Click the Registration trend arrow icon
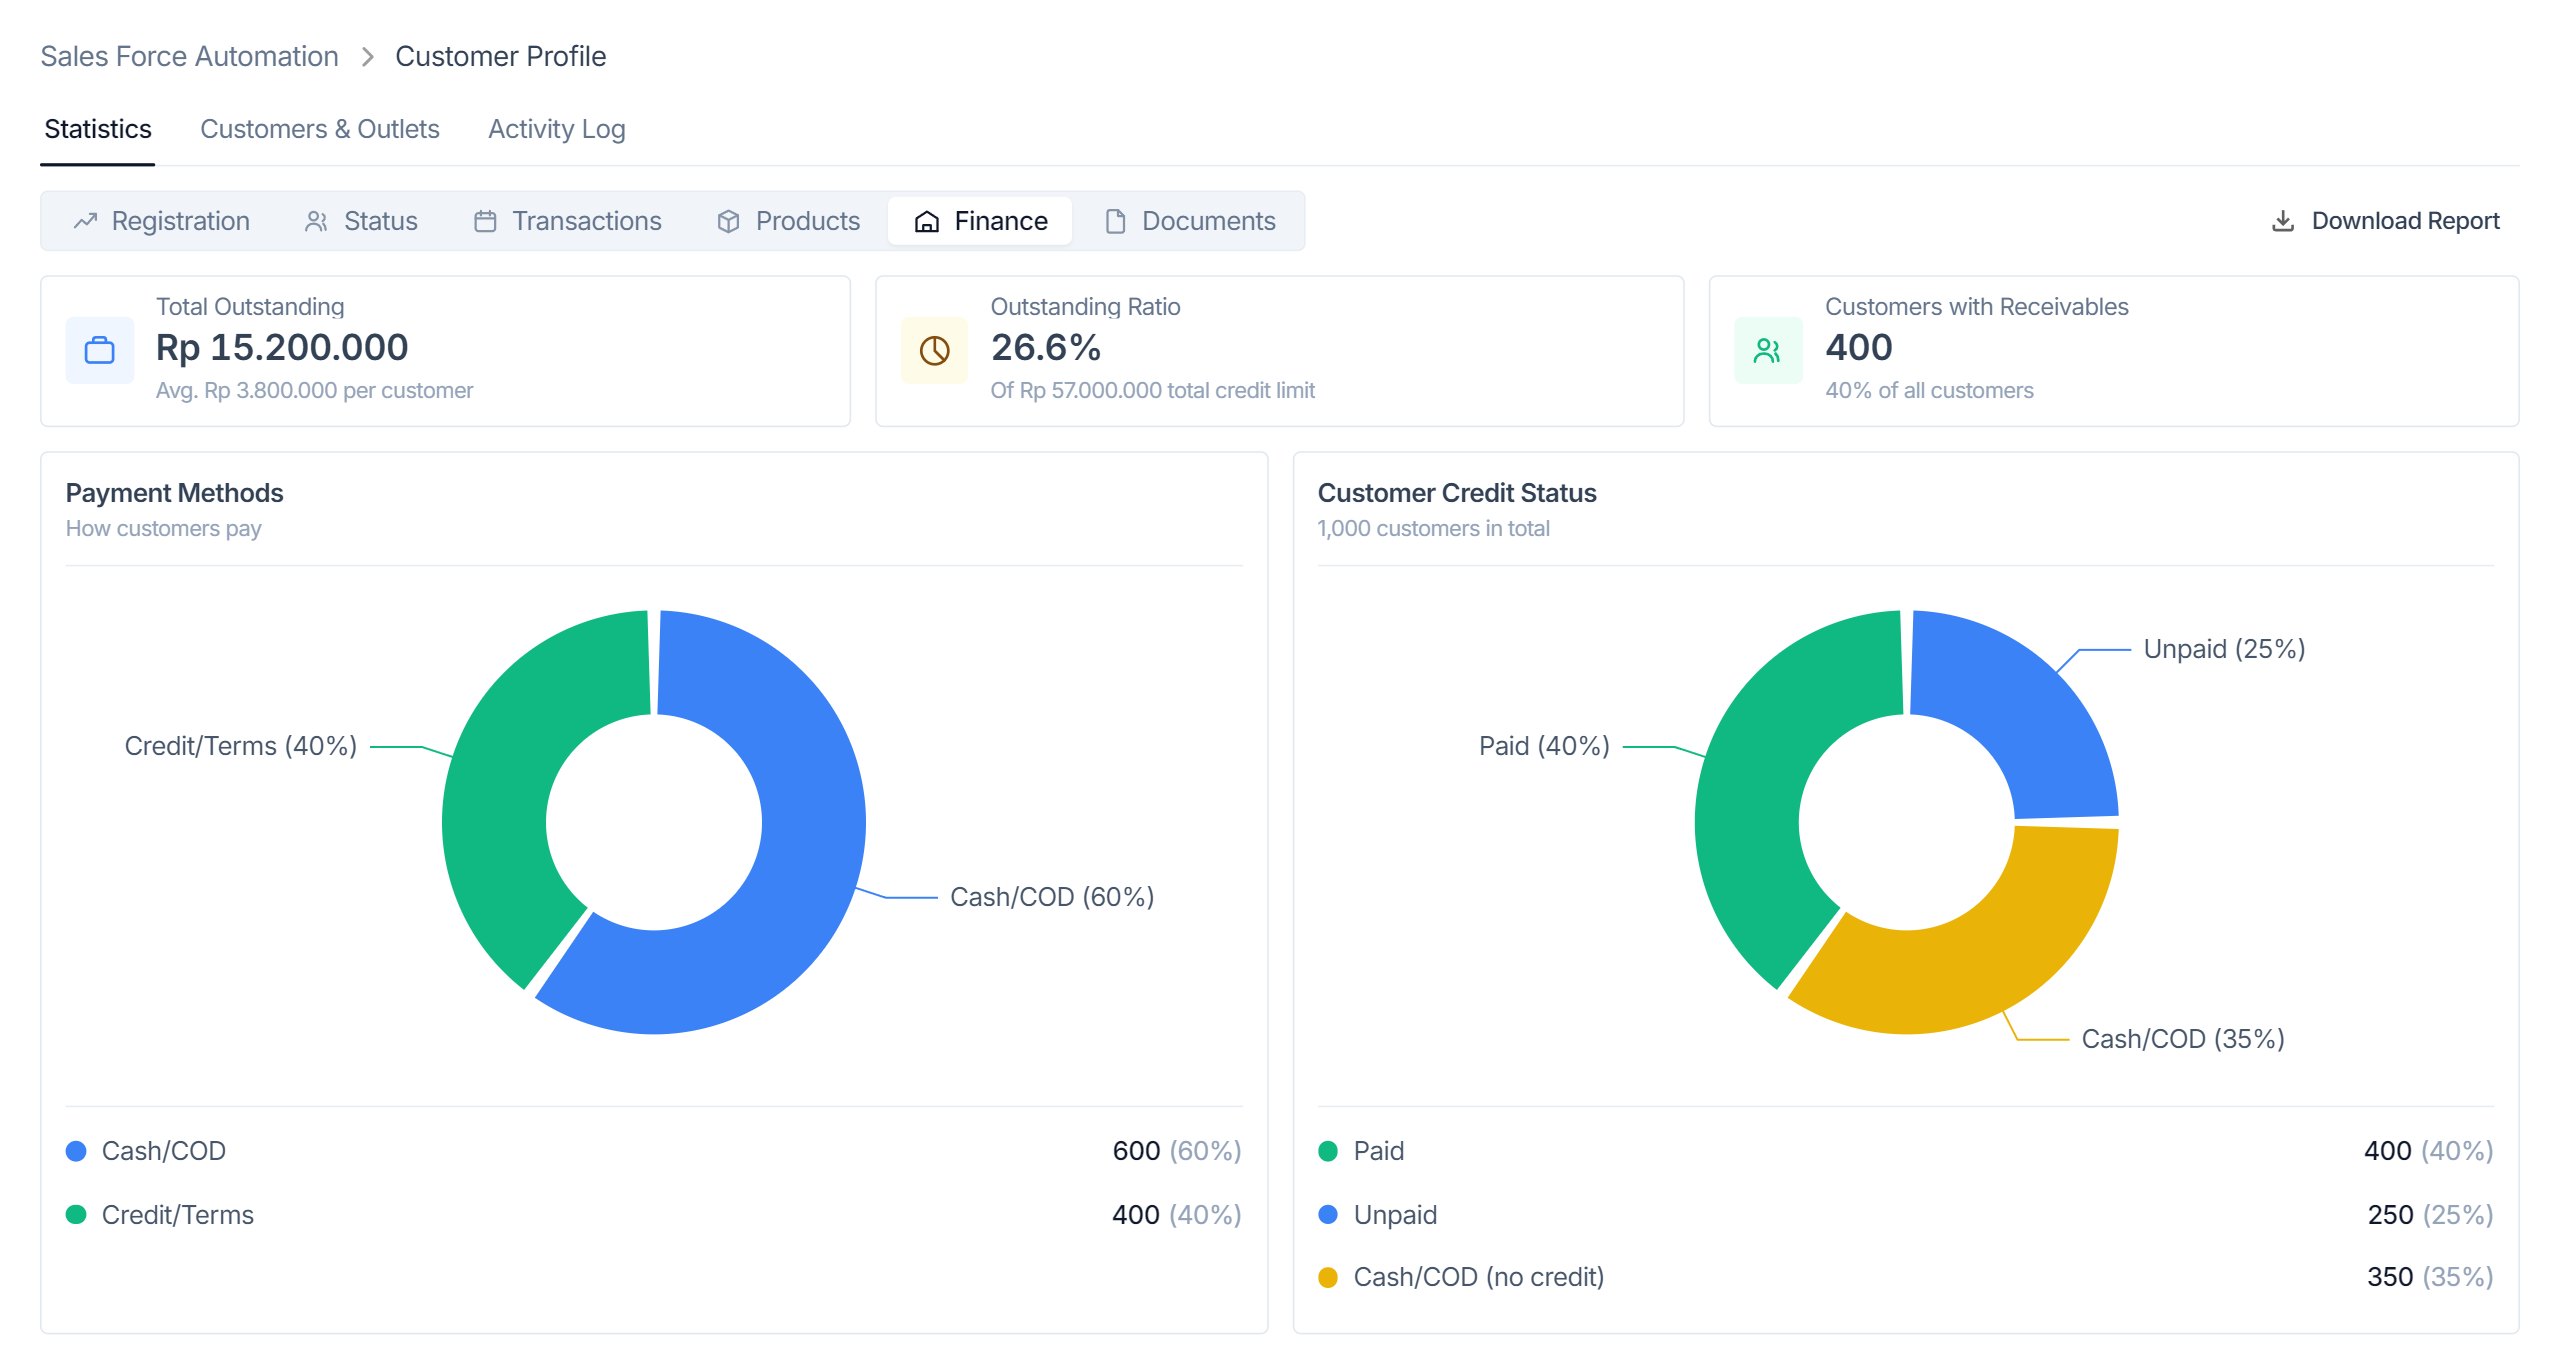The height and width of the screenshot is (1348, 2560). point(85,221)
